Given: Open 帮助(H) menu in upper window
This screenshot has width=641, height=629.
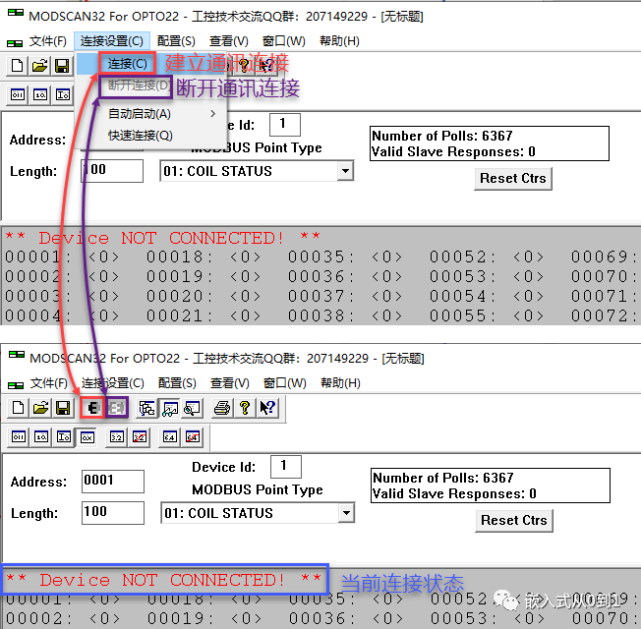Looking at the screenshot, I should point(339,41).
